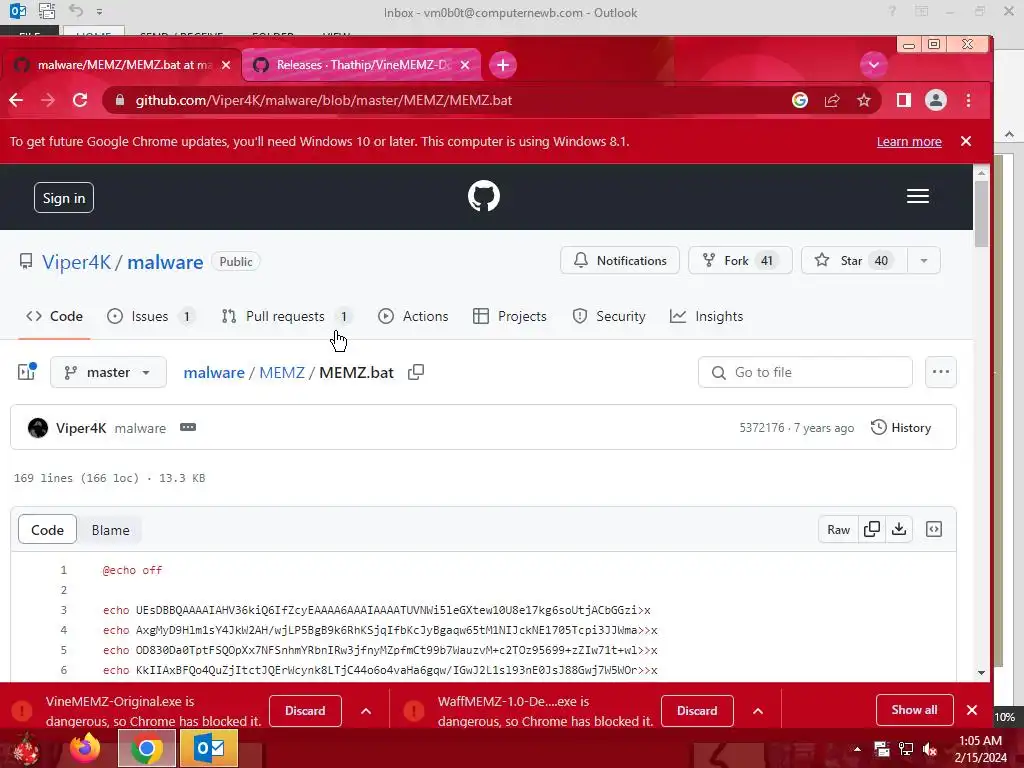Focus the Go to file search box
1024x768 pixels.
805,372
